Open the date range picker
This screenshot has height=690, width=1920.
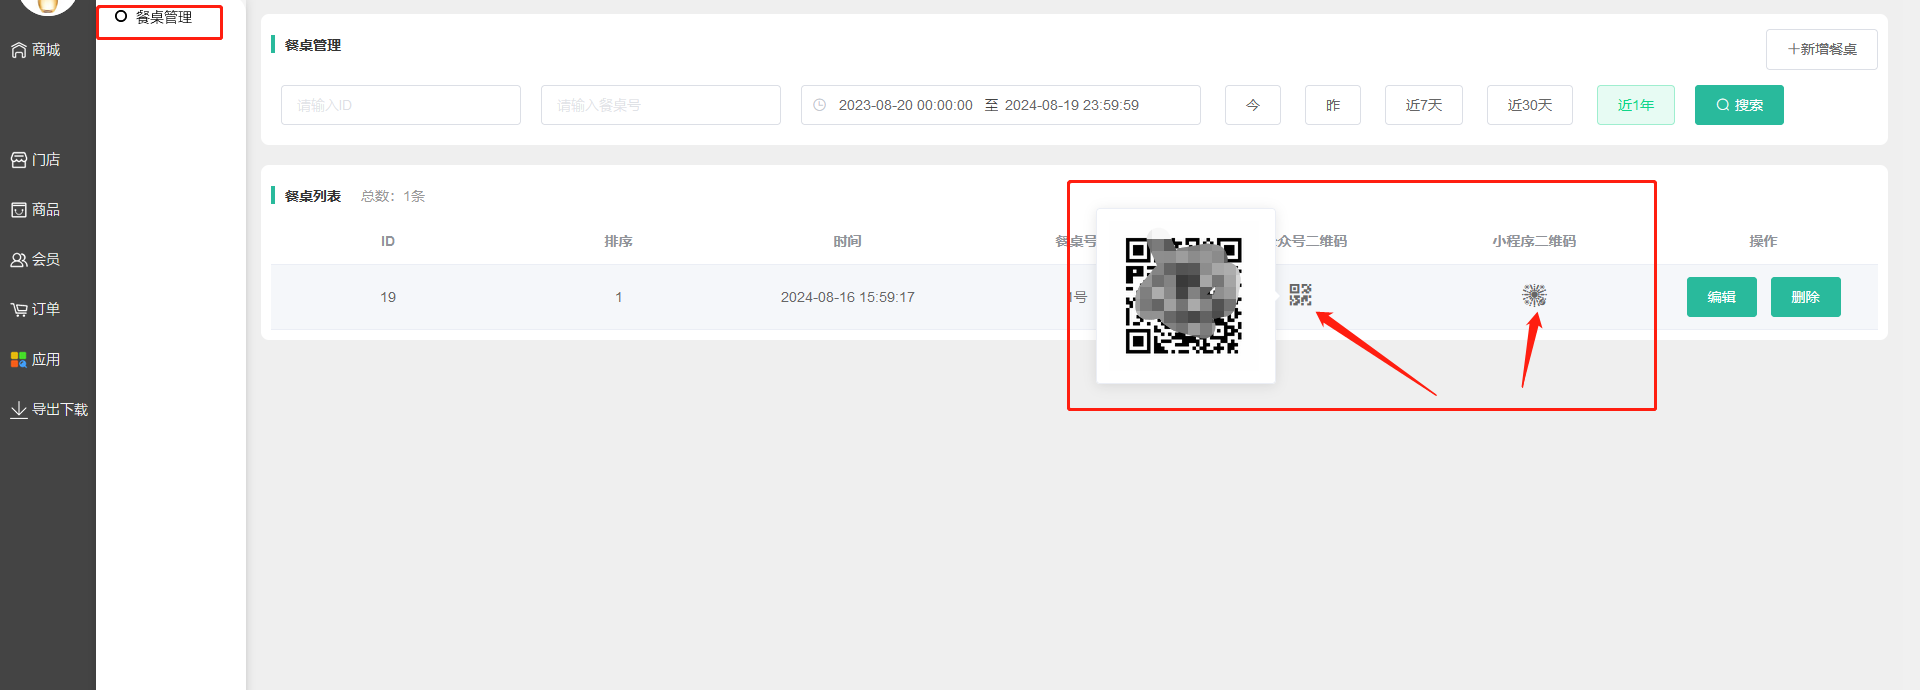tap(1000, 105)
